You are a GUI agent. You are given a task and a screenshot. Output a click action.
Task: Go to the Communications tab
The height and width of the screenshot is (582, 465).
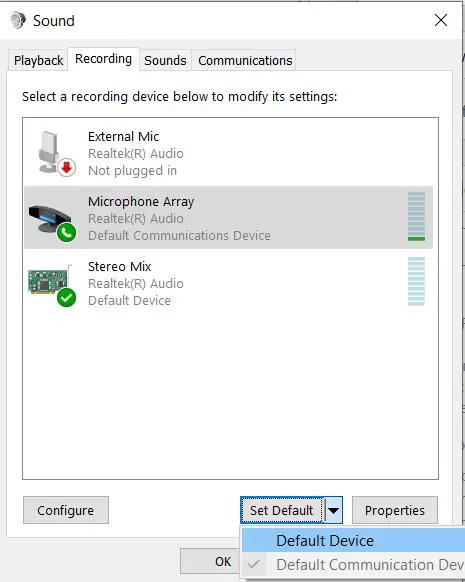coord(245,60)
